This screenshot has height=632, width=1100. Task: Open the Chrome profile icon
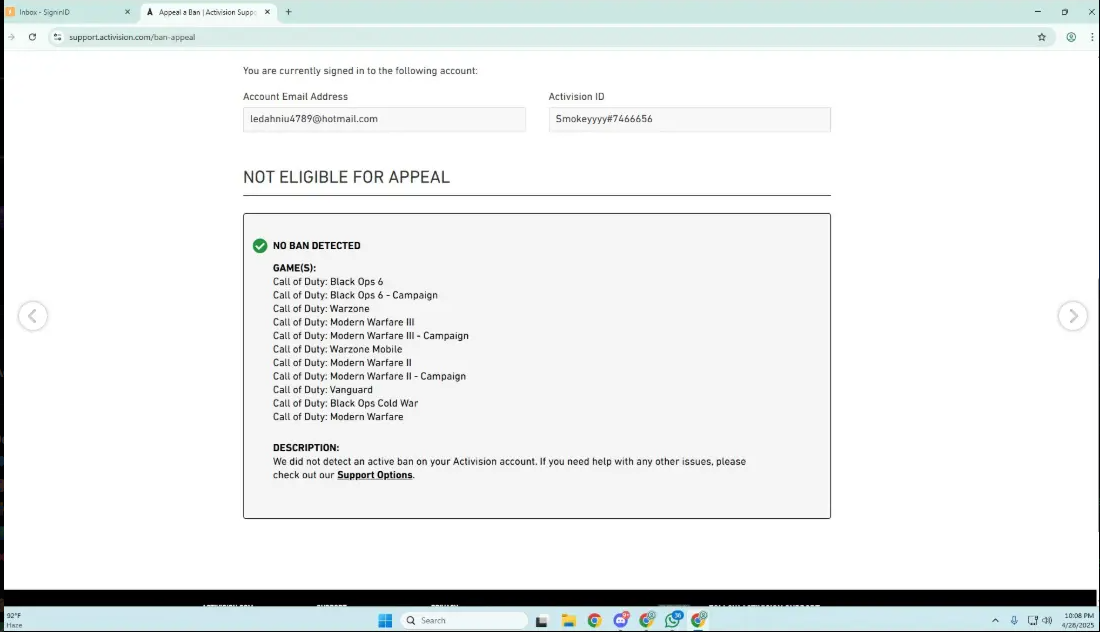[1071, 37]
